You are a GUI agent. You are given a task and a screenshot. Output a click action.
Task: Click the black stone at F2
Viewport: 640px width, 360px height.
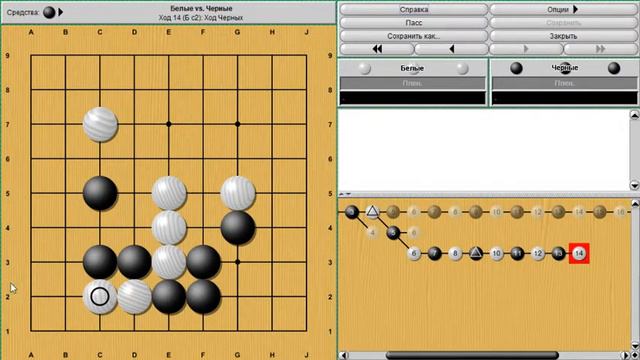pos(203,297)
